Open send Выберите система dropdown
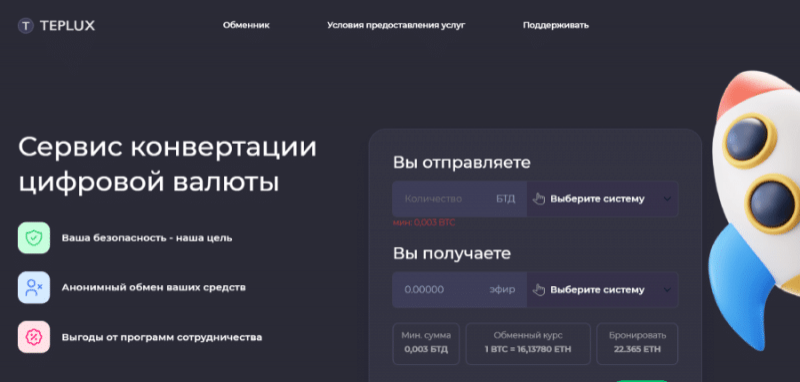Viewport: 800px width, 382px height. click(x=603, y=199)
